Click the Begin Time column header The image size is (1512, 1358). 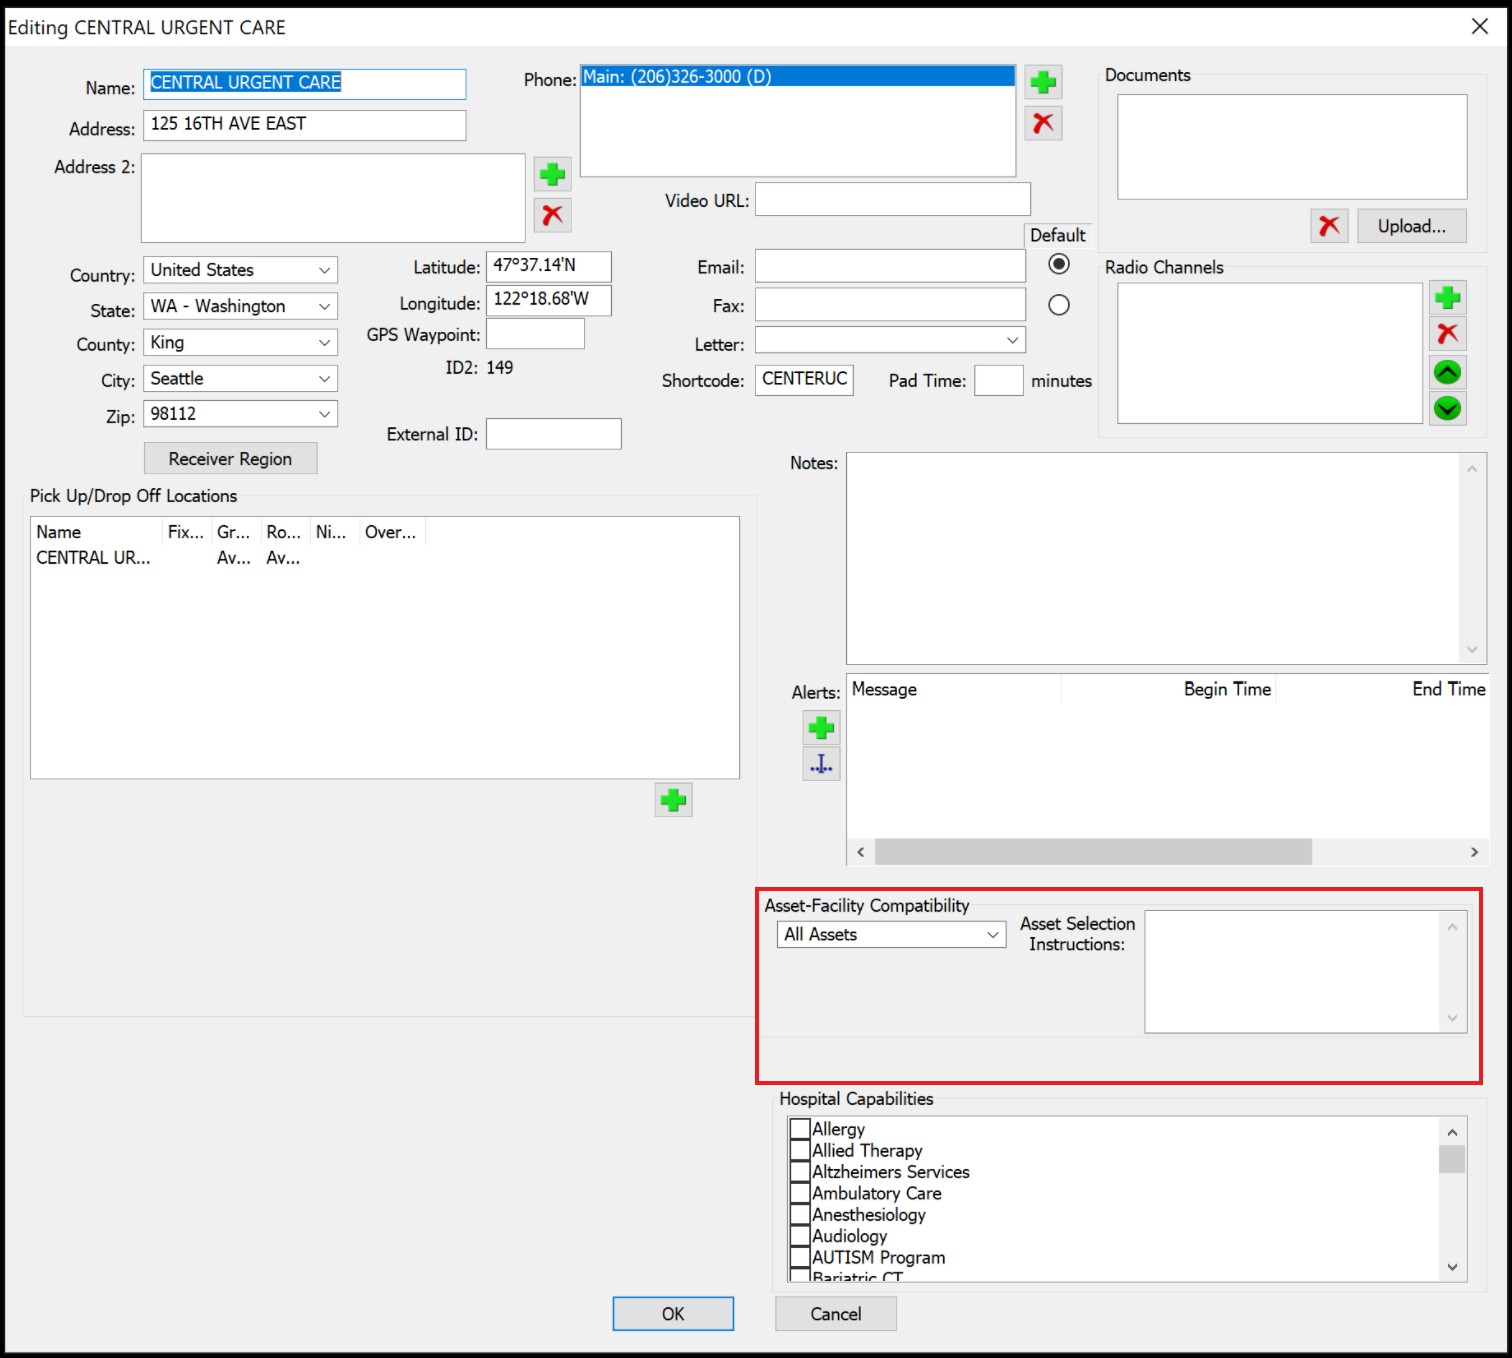tap(1168, 689)
